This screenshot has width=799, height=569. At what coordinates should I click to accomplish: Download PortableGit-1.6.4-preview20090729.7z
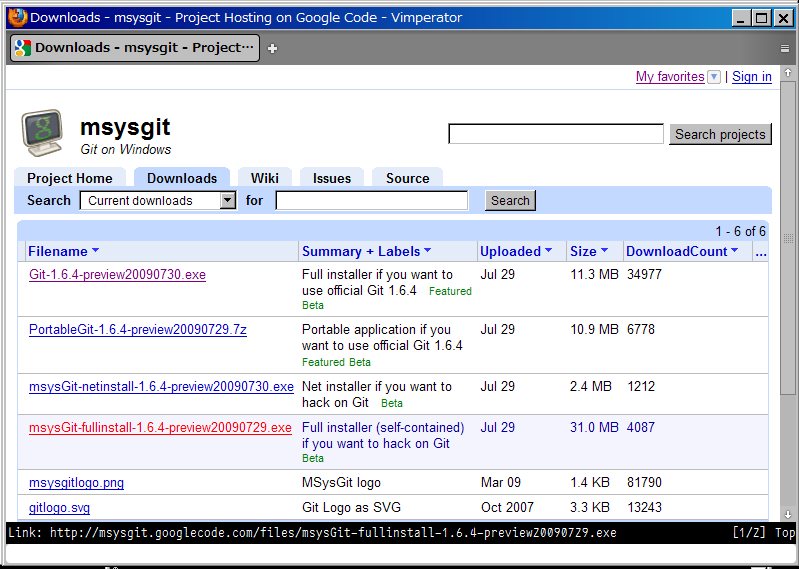(138, 330)
